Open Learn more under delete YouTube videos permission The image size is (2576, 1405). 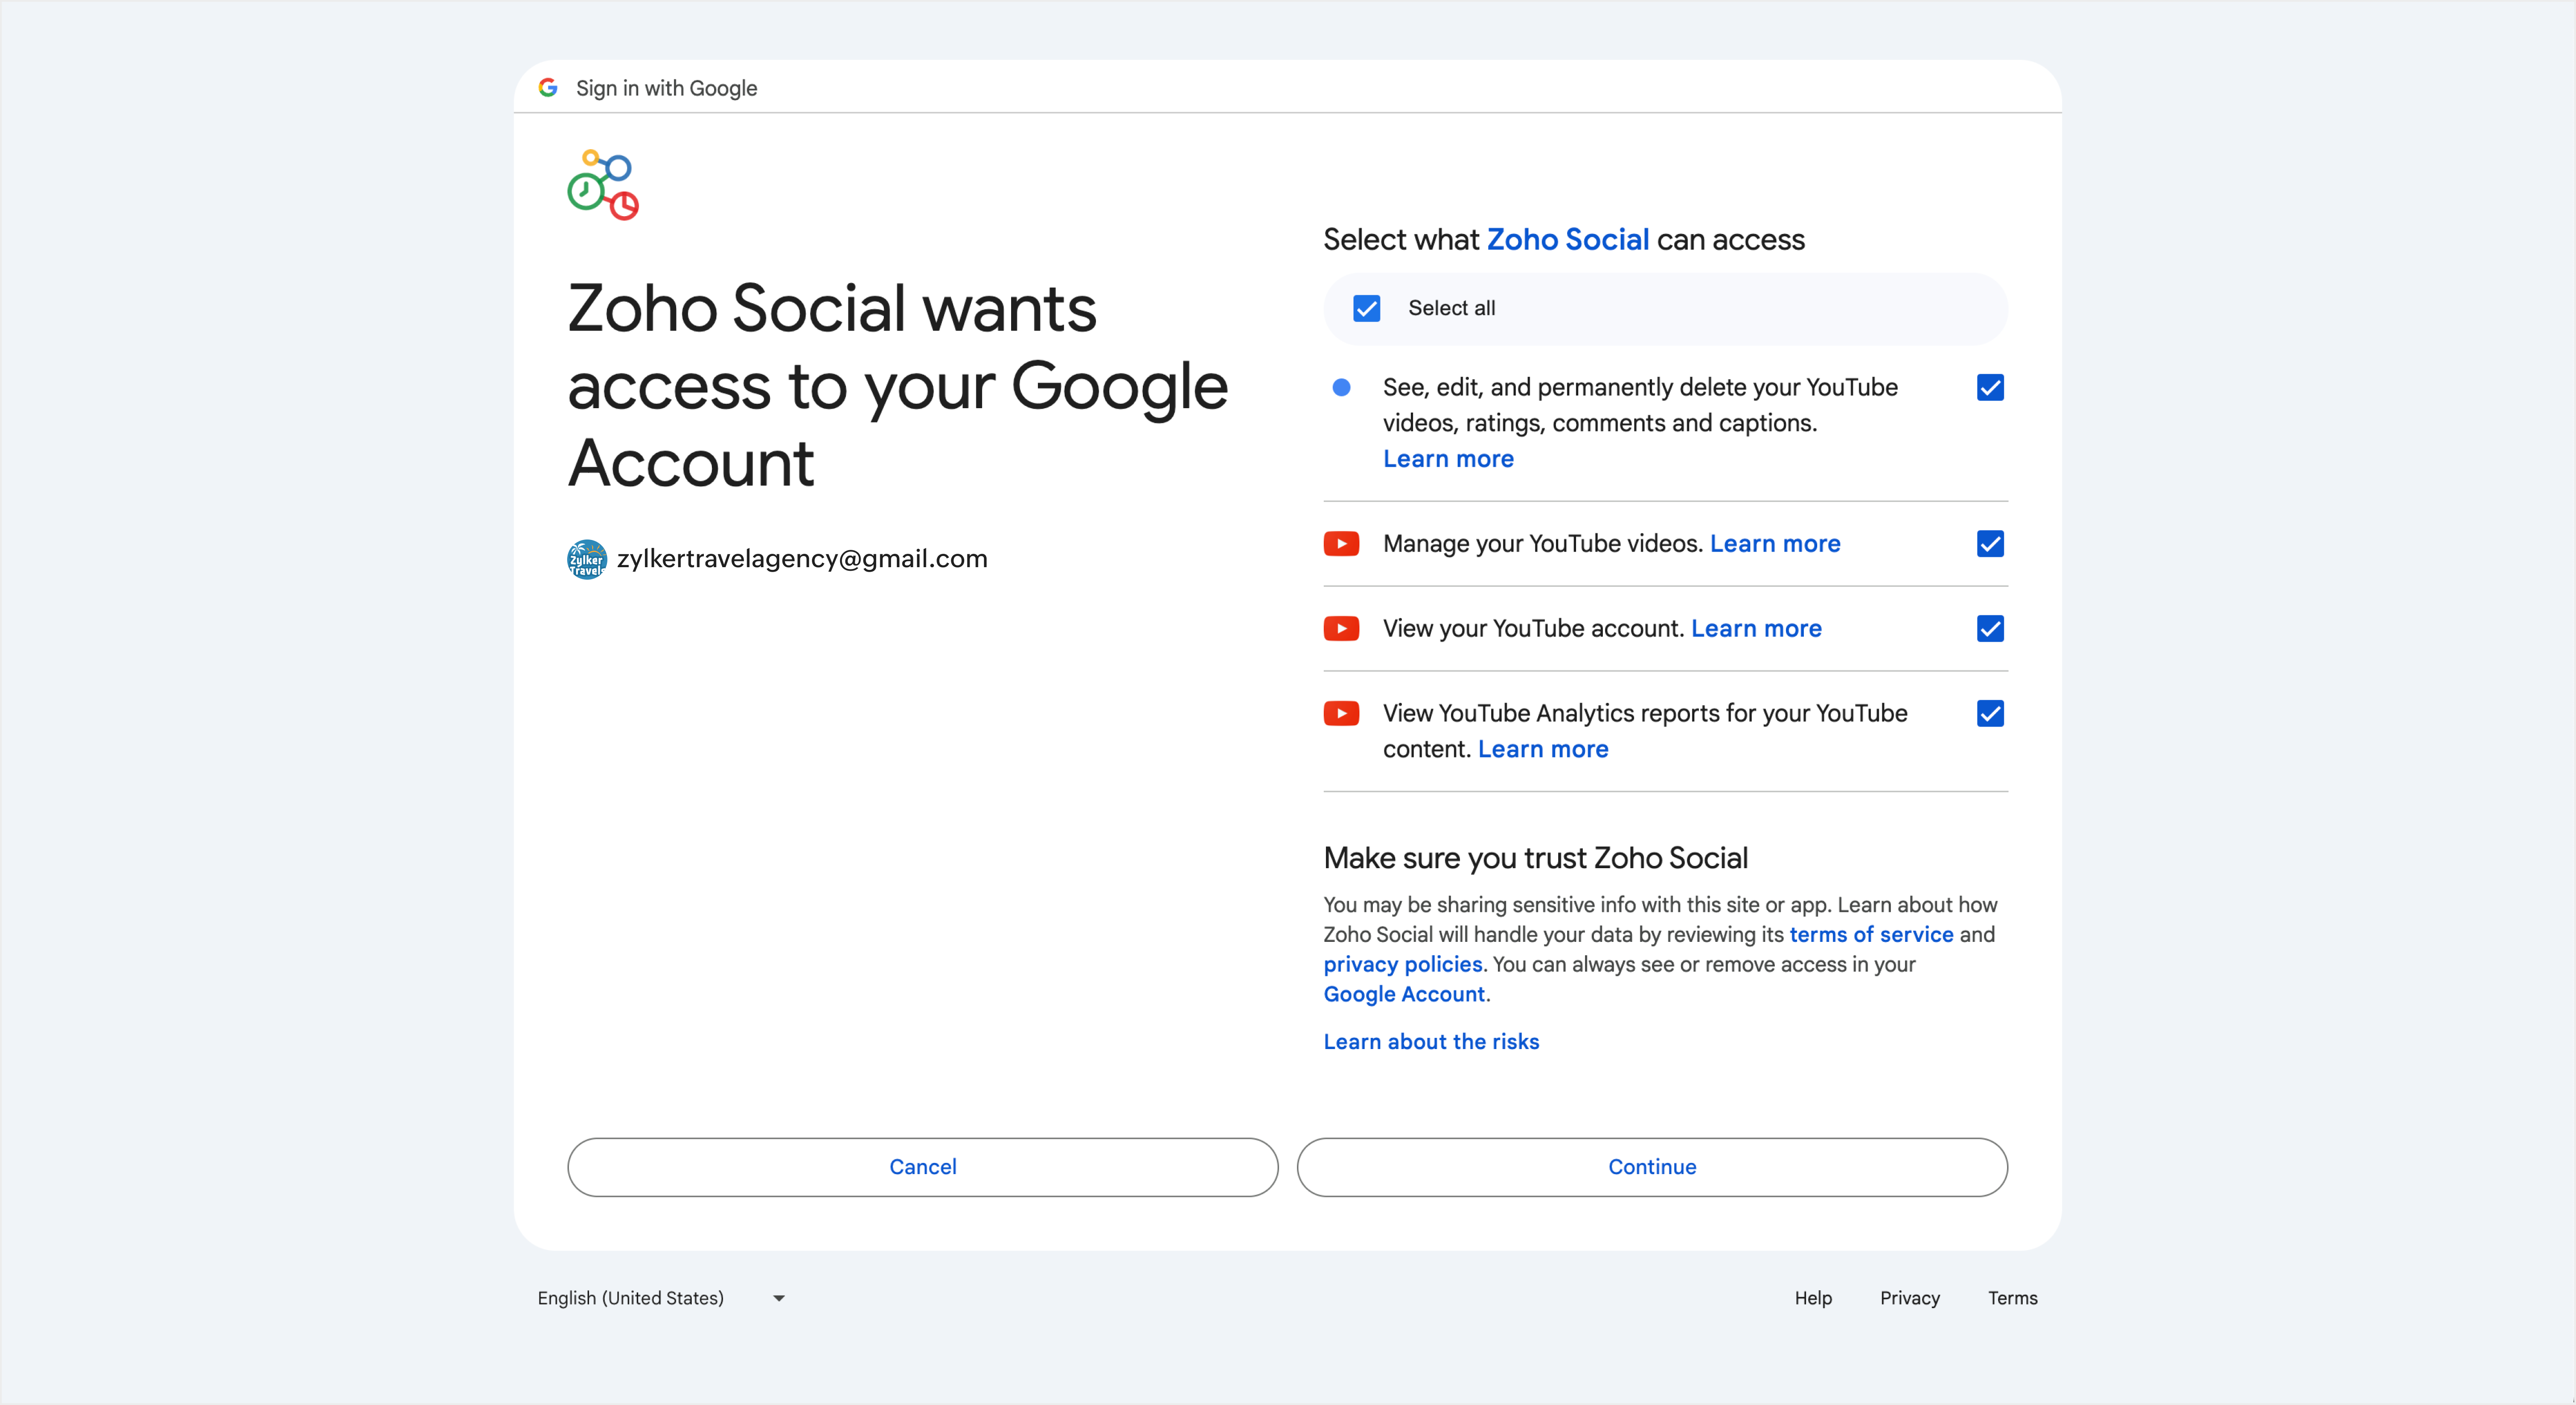point(1448,459)
